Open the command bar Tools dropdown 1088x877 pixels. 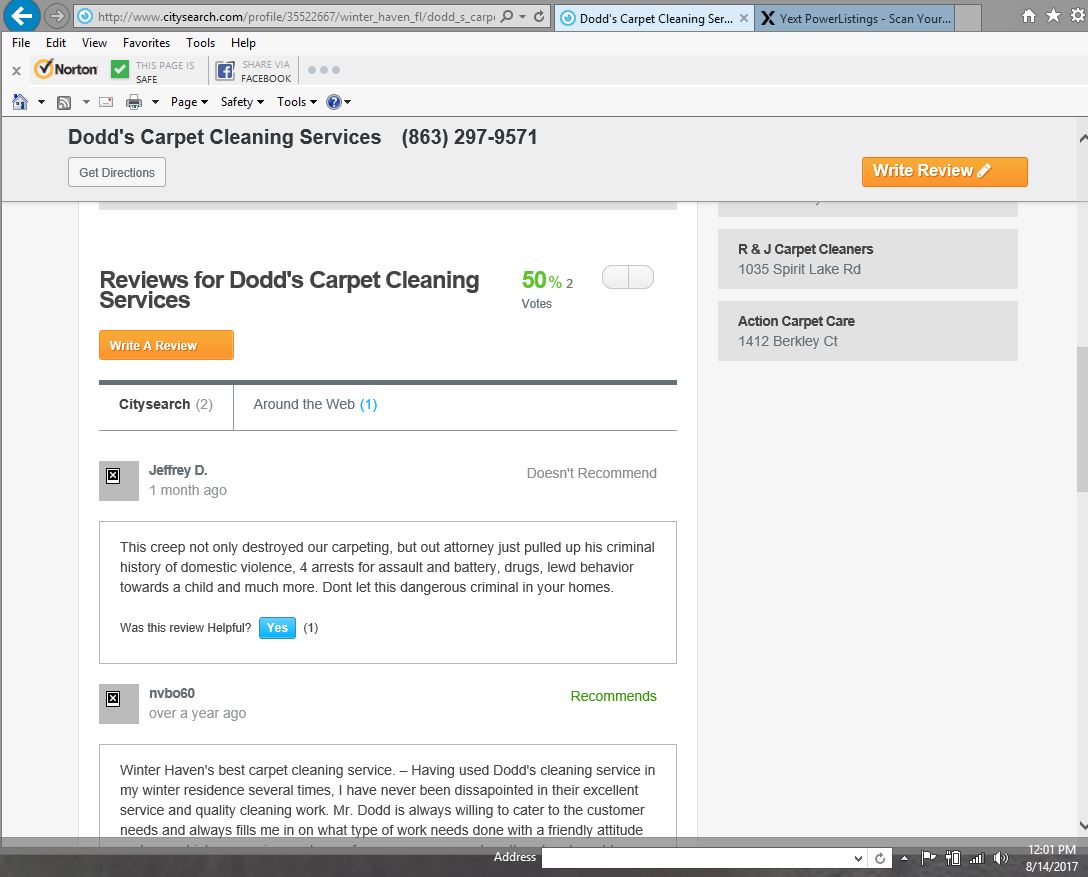click(297, 102)
